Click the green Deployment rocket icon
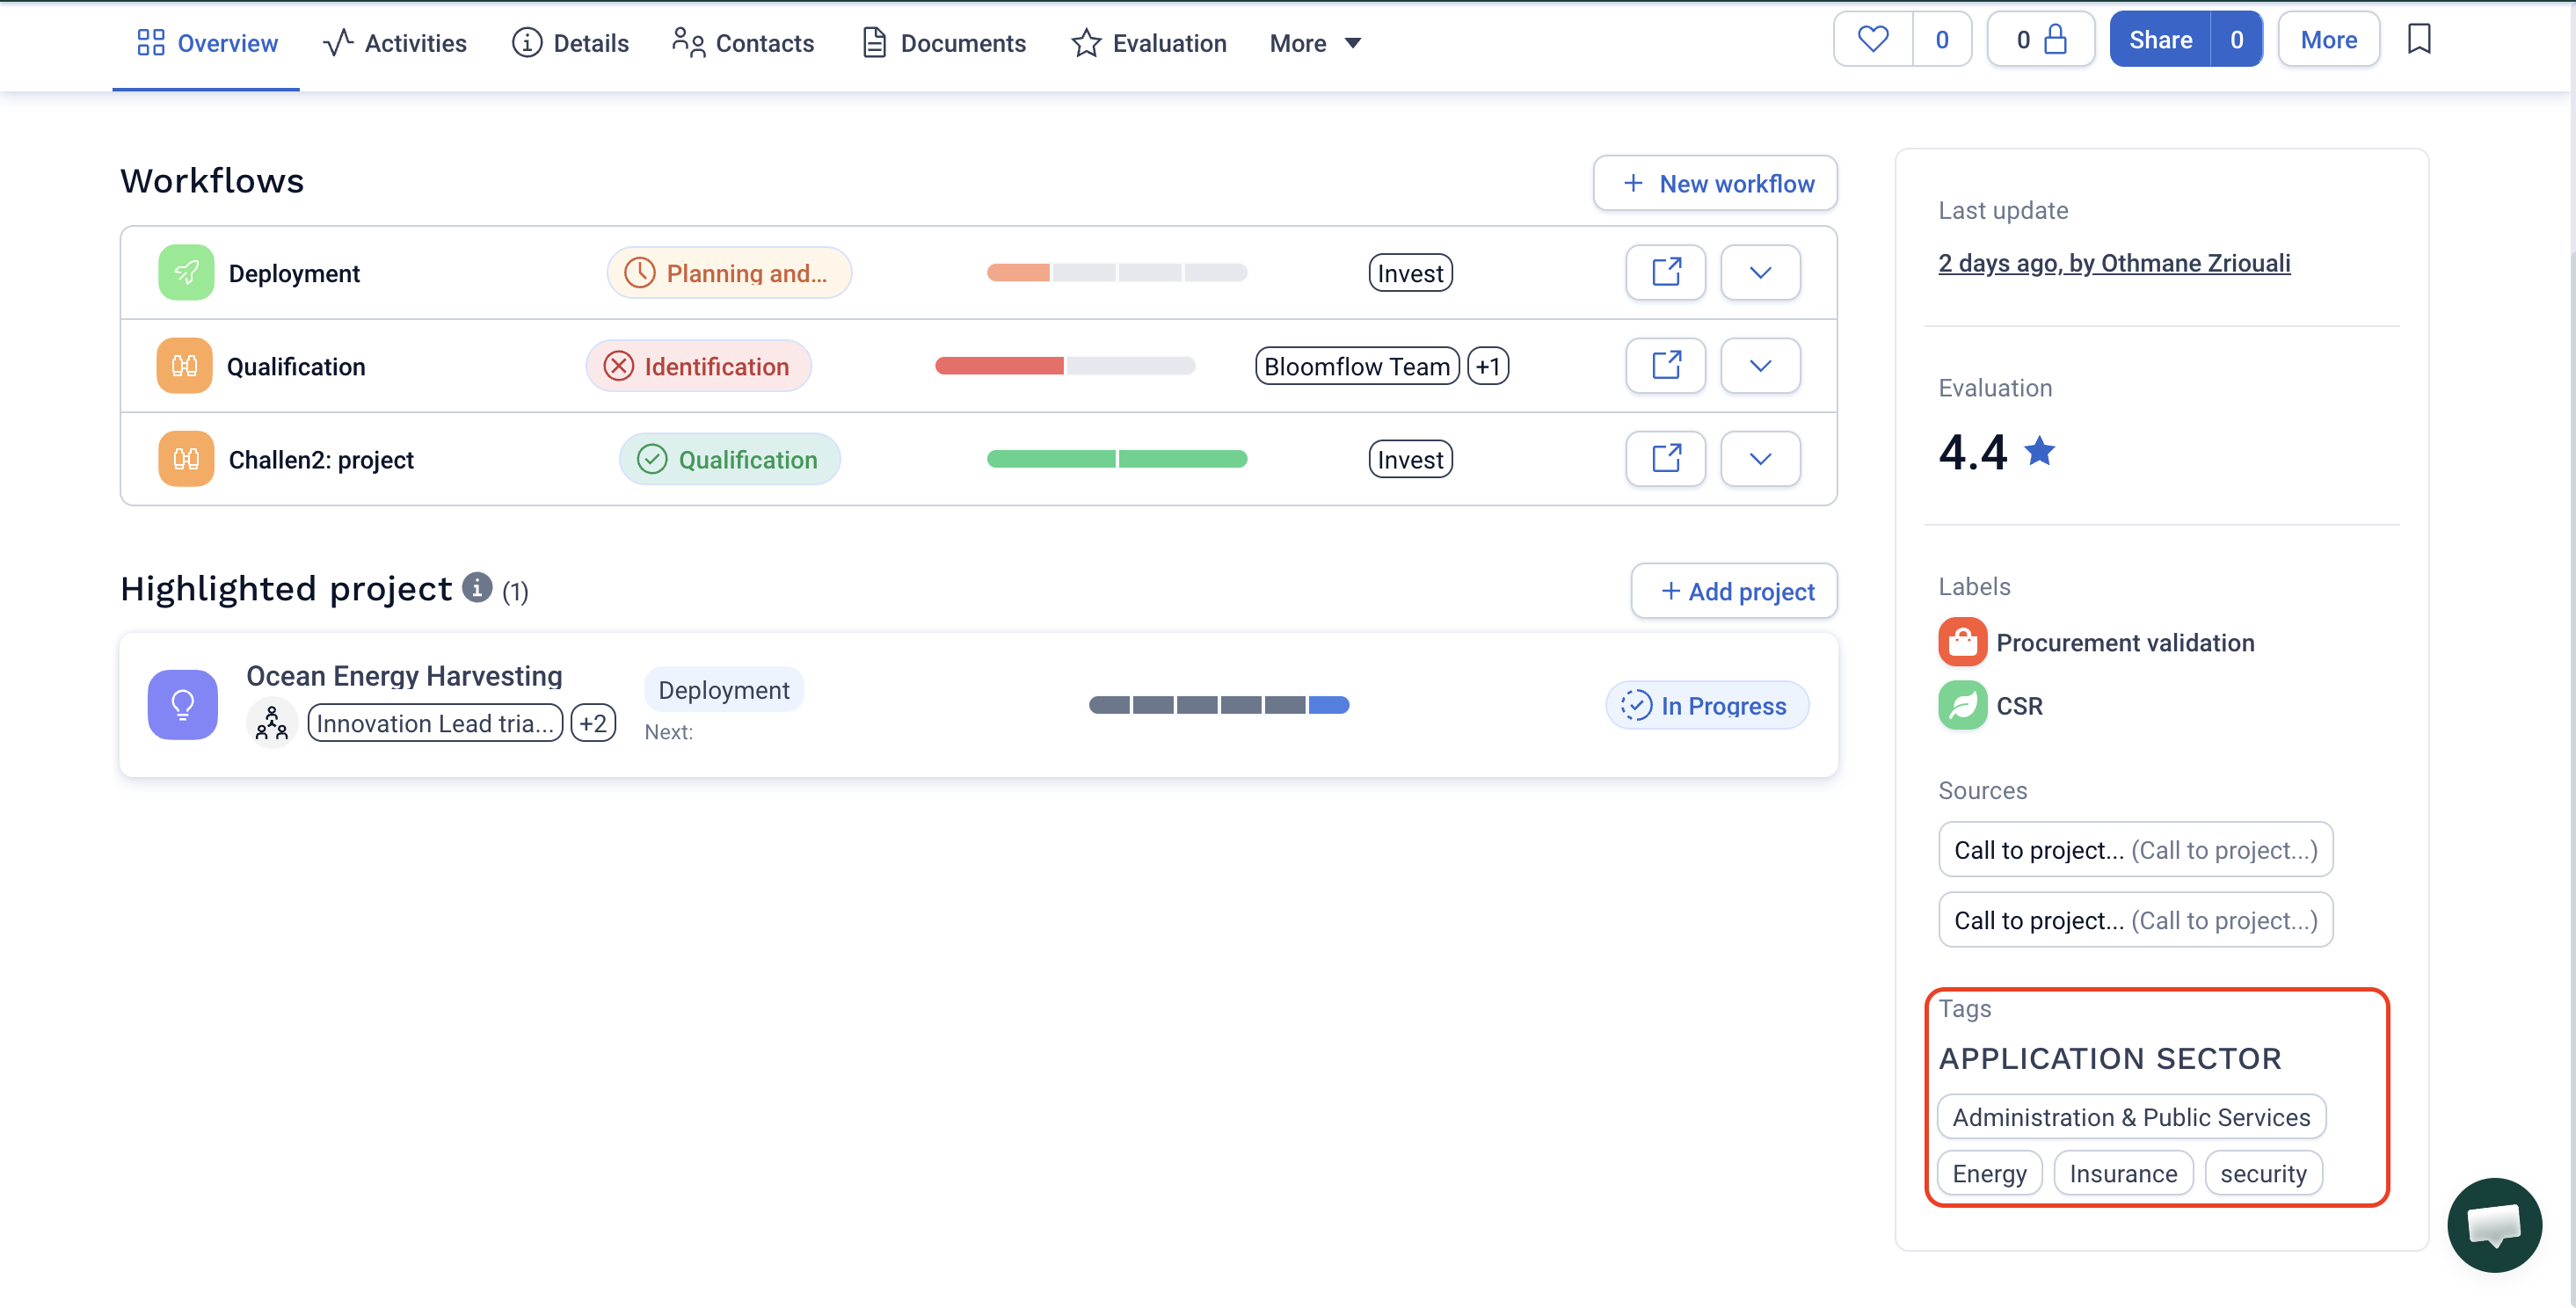Screen dimensions: 2576x1308 pos(186,272)
